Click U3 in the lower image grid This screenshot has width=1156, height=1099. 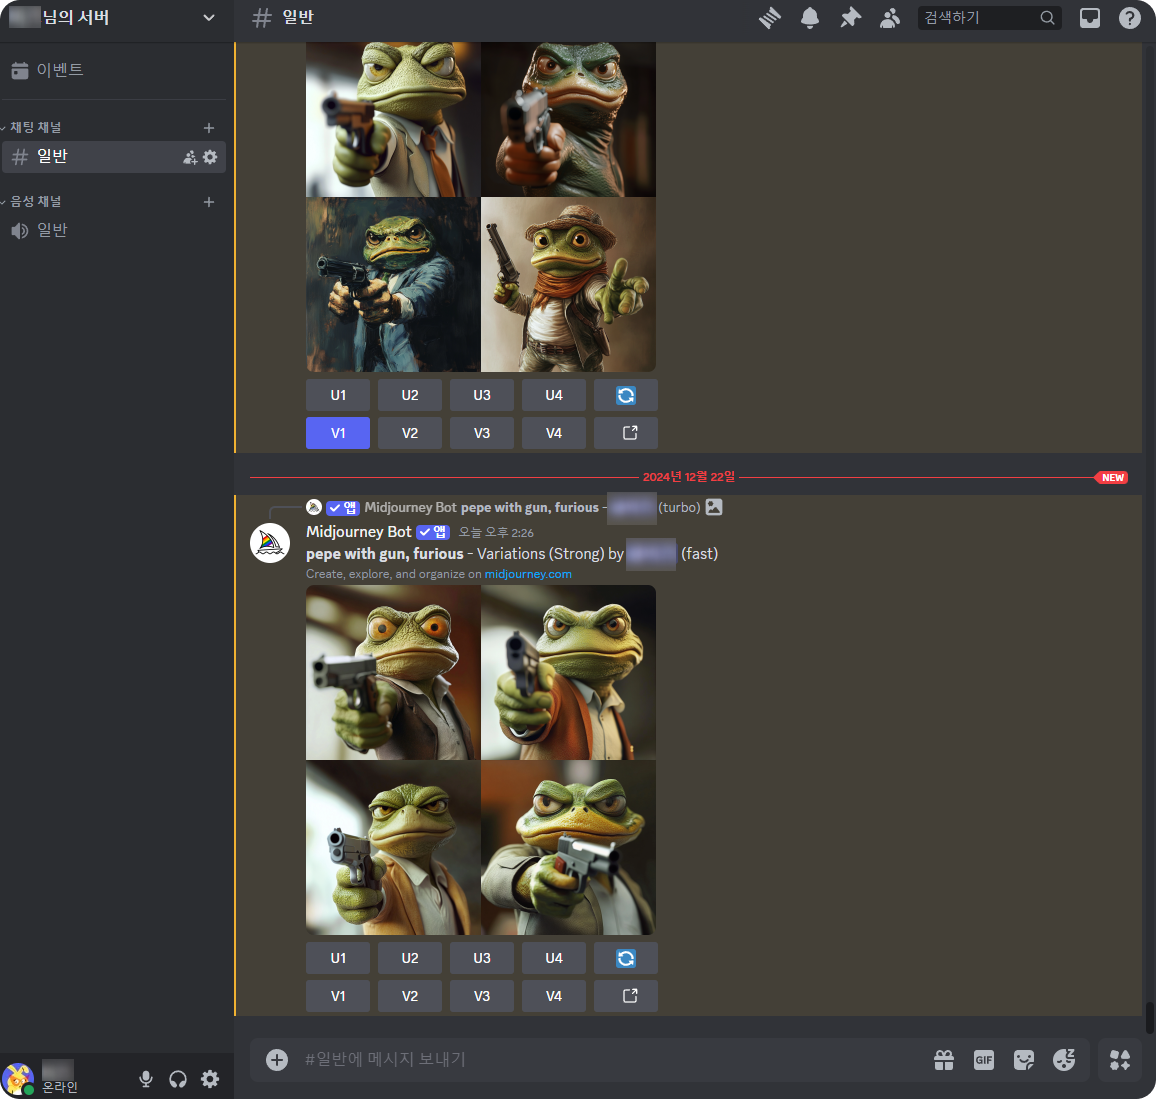pos(481,958)
